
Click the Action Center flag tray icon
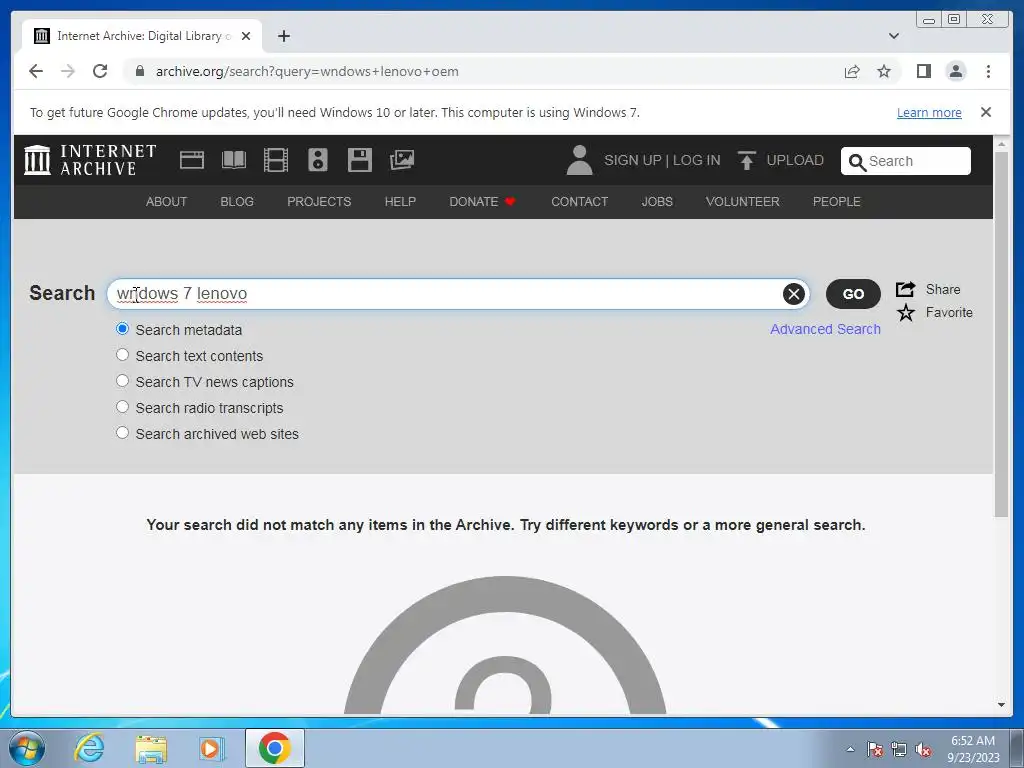[x=874, y=750]
